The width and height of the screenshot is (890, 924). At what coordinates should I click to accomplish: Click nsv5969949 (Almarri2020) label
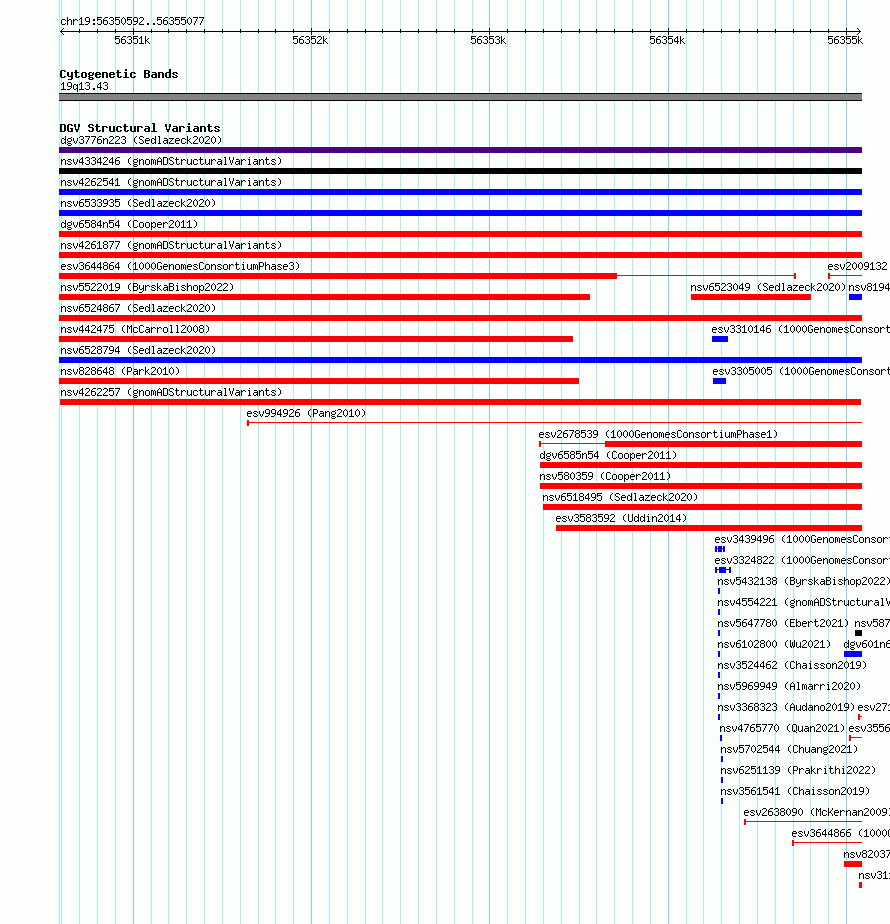789,687
